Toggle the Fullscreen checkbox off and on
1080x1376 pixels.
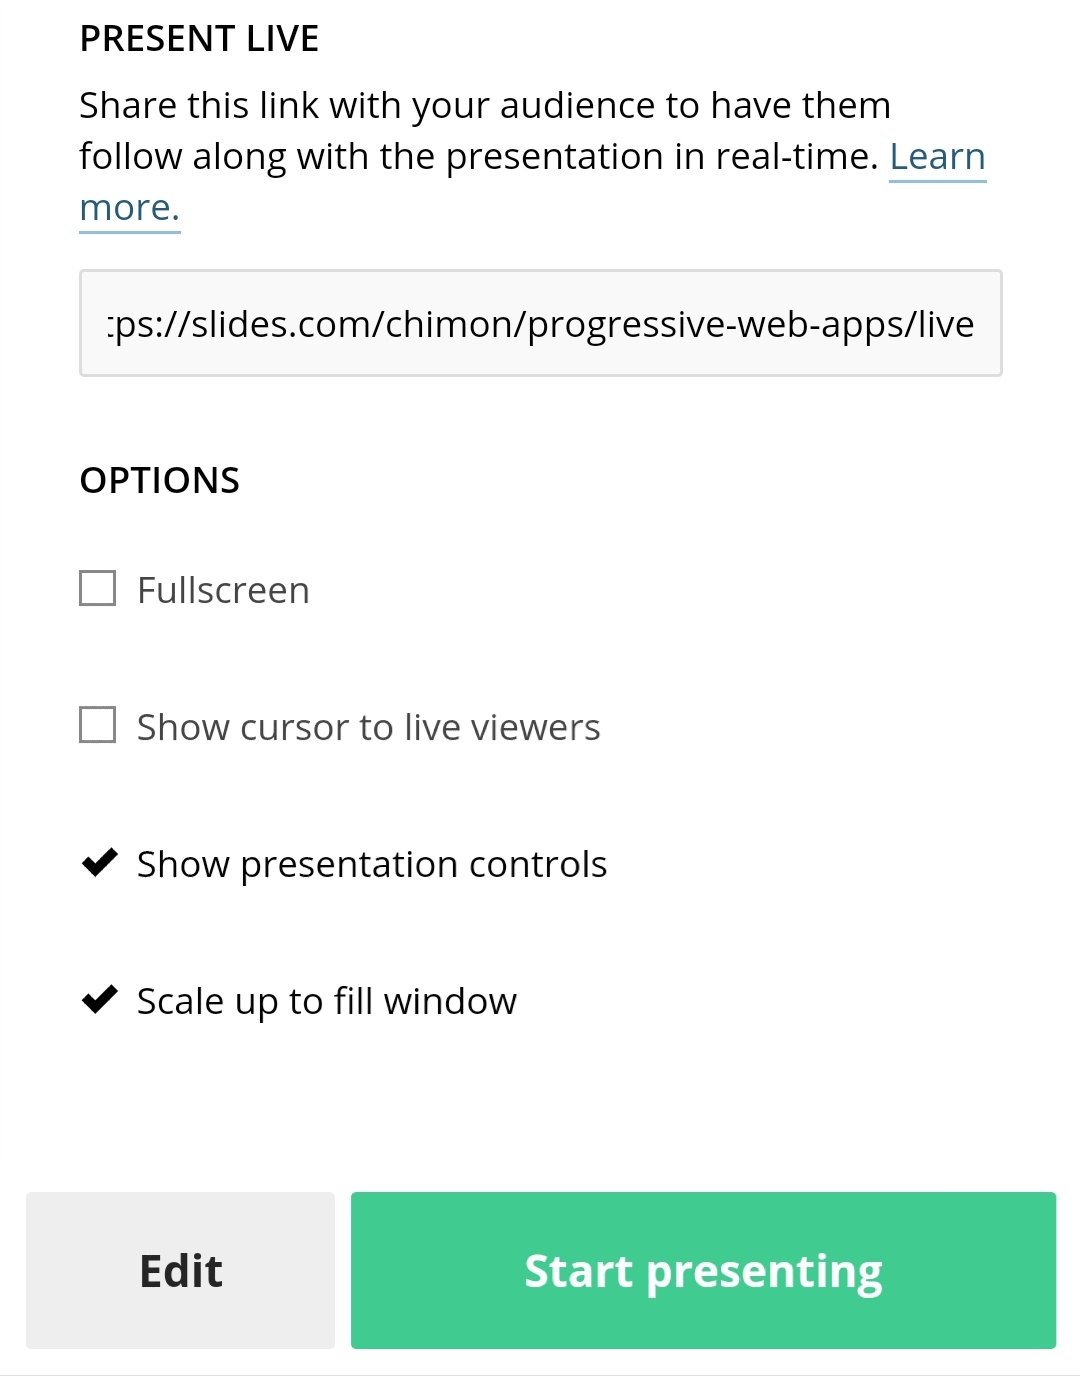(99, 589)
